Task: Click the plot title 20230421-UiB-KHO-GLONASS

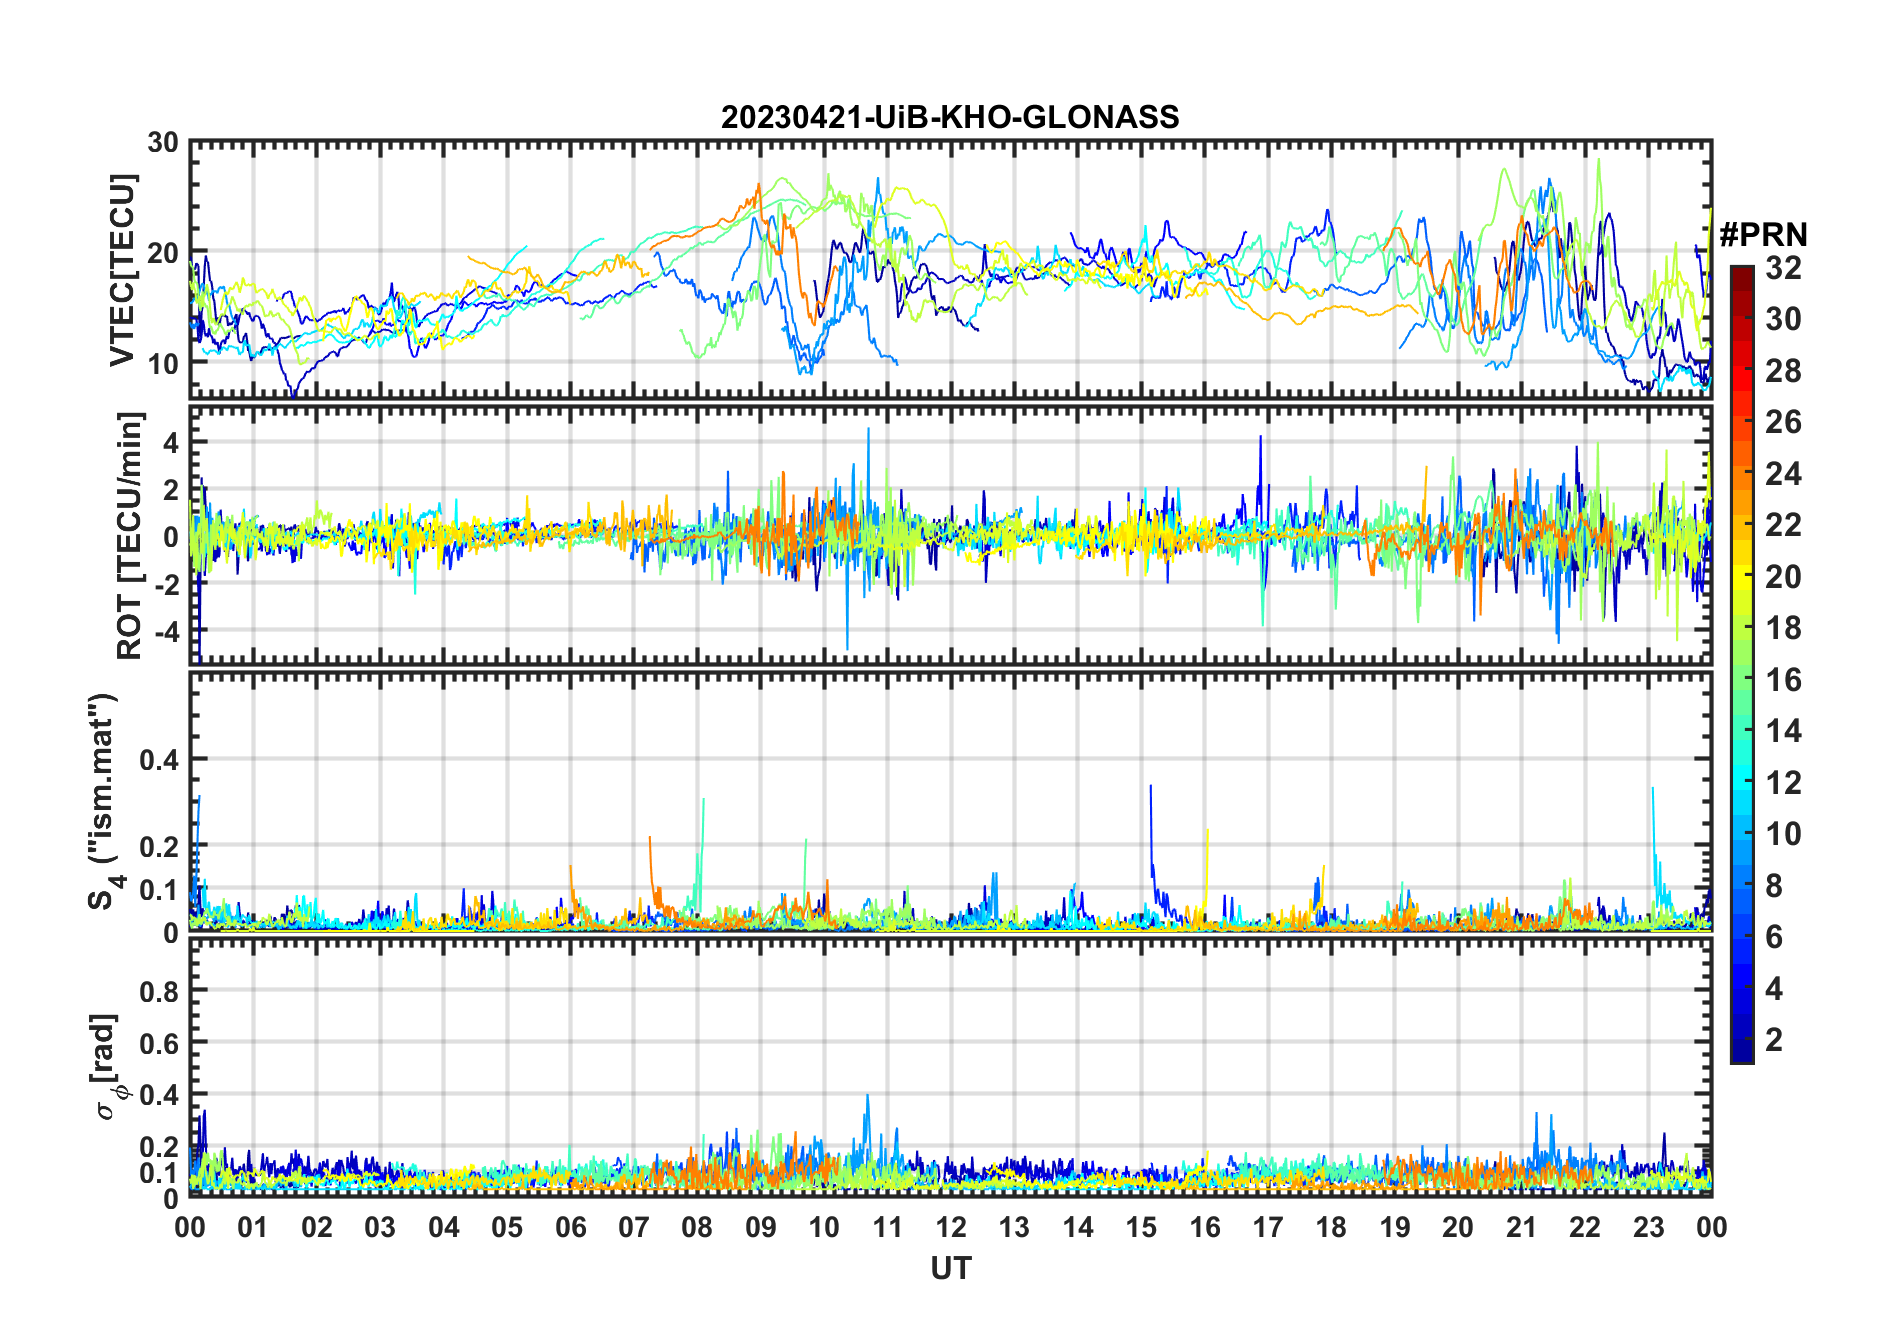Action: [x=950, y=118]
